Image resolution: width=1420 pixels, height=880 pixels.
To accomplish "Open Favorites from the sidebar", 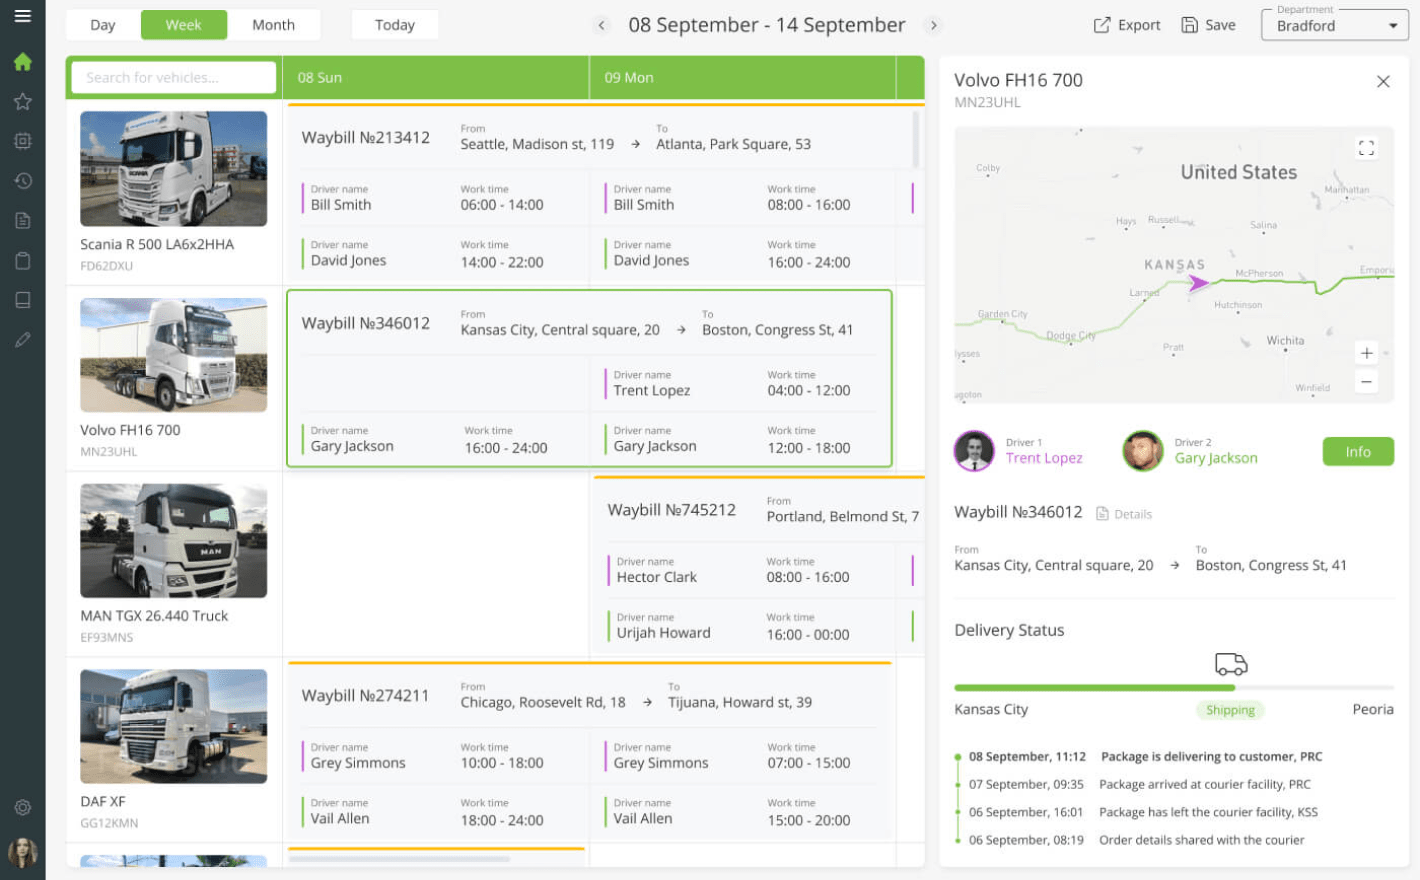I will [x=23, y=101].
